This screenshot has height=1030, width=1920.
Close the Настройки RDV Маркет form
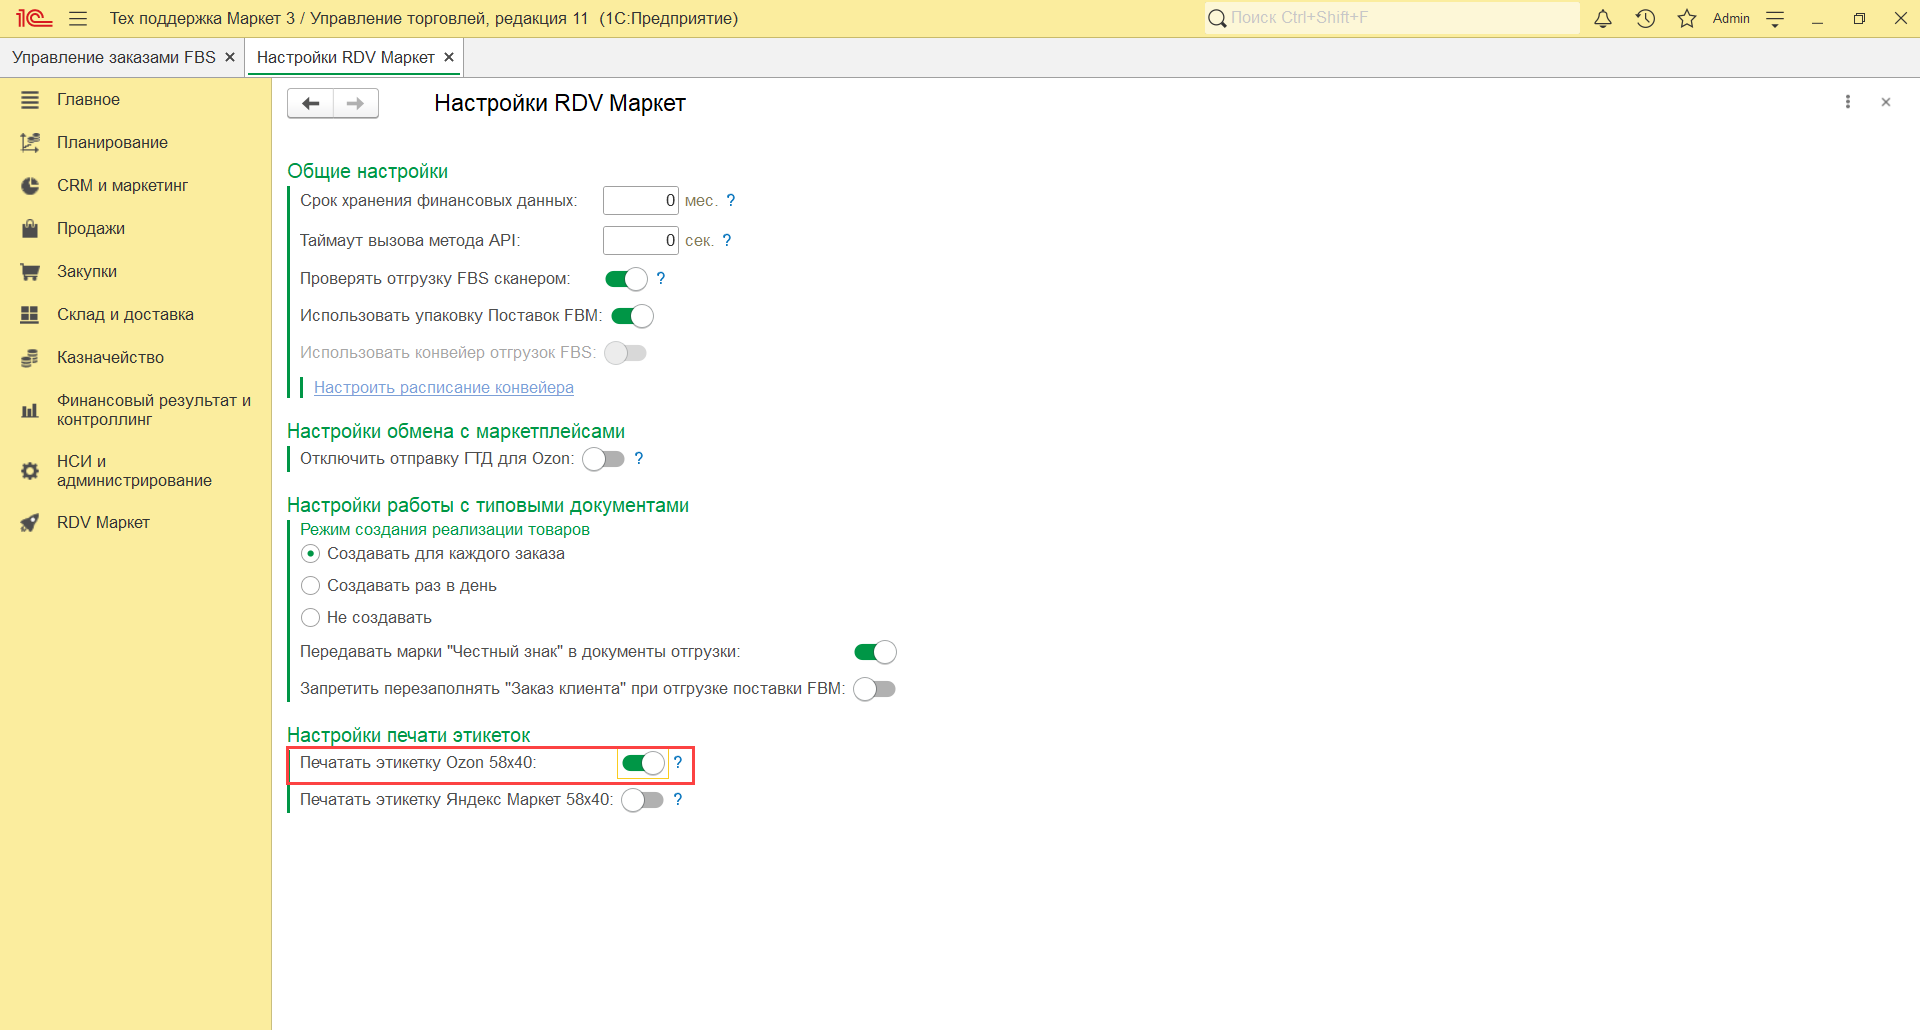pyautogui.click(x=1886, y=102)
